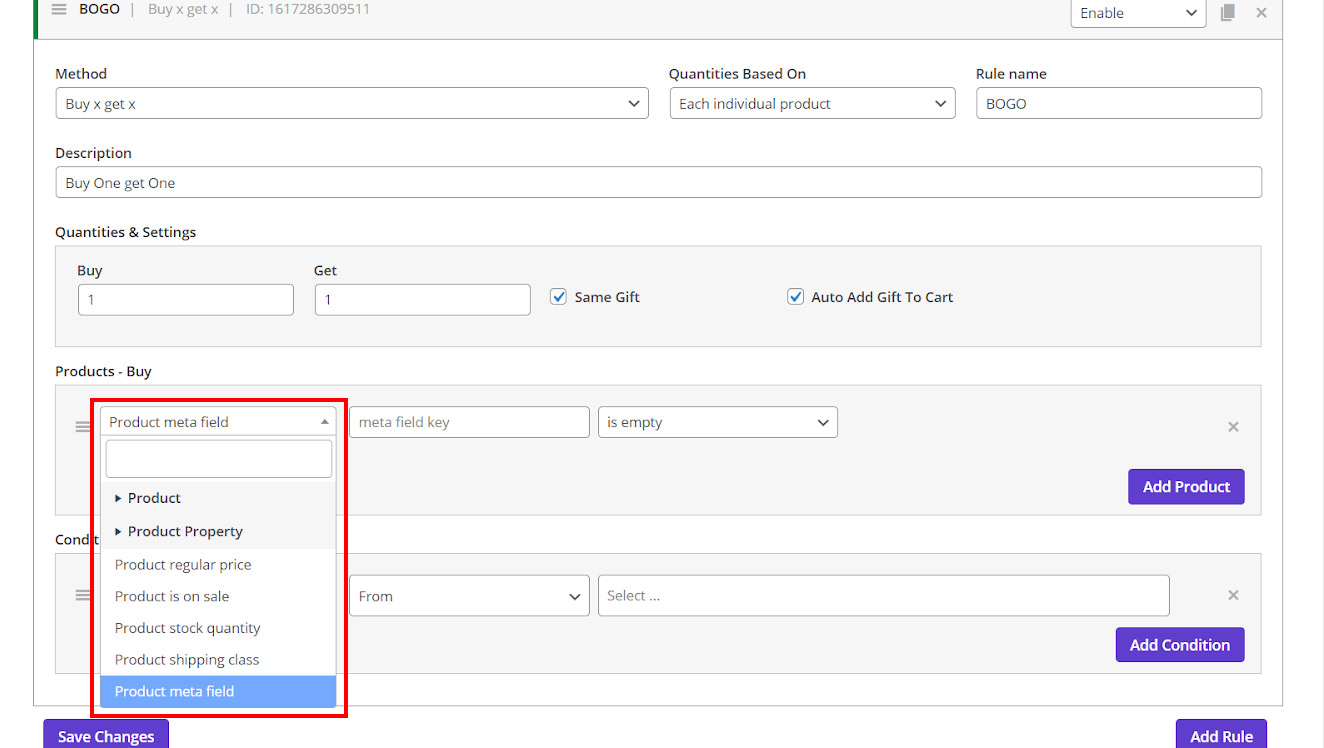Click the Save Changes button

tap(106, 736)
